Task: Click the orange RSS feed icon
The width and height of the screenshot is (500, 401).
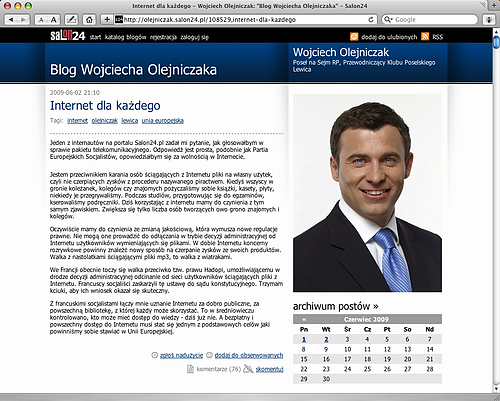Action: [425, 36]
